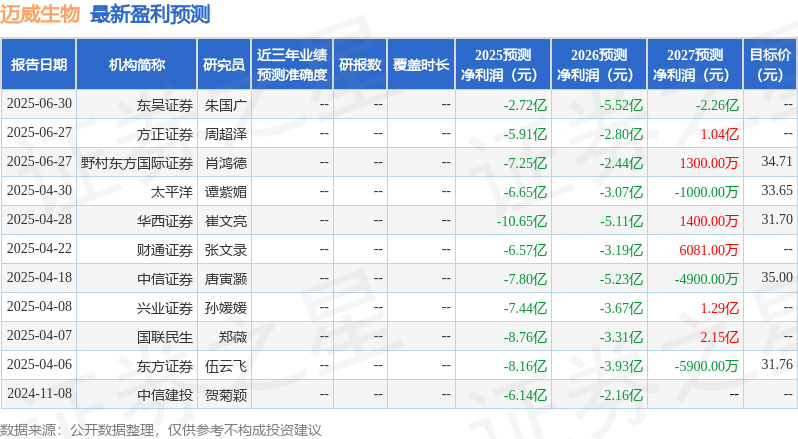The height and width of the screenshot is (439, 798).
Task: Click the -7.25亿 profit value
Action: (x=525, y=163)
